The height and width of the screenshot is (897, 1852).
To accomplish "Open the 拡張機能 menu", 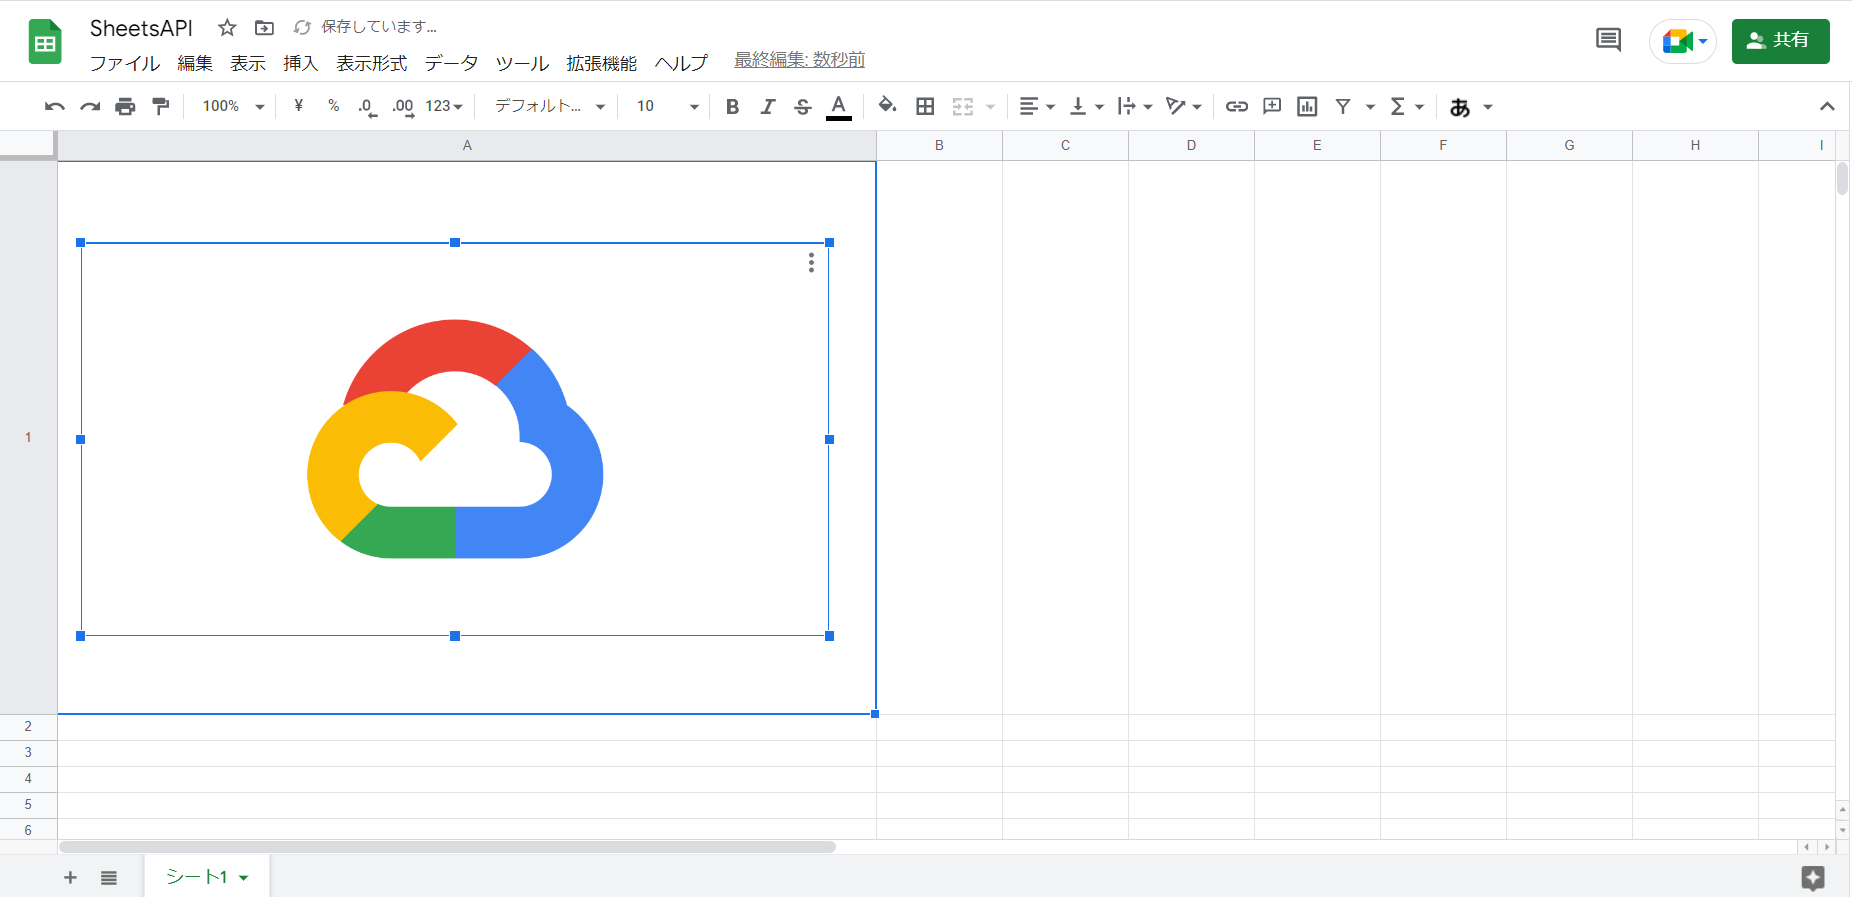I will click(x=602, y=63).
